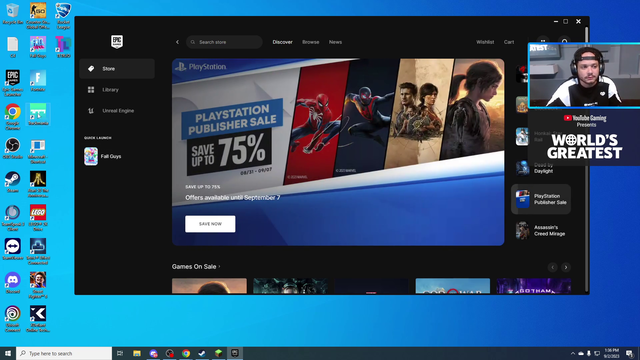The image size is (640, 360).
Task: Select the Discover tab
Action: [282, 42]
